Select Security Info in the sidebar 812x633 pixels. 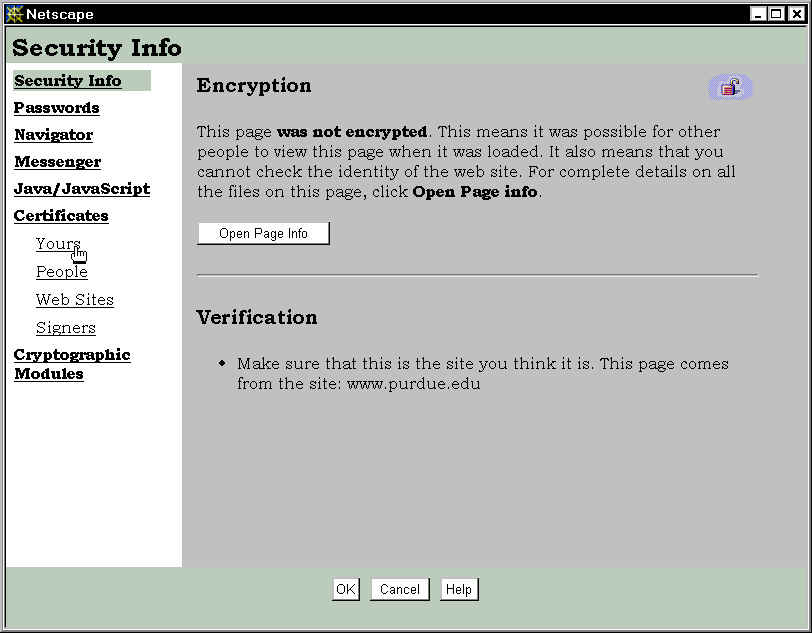click(68, 81)
